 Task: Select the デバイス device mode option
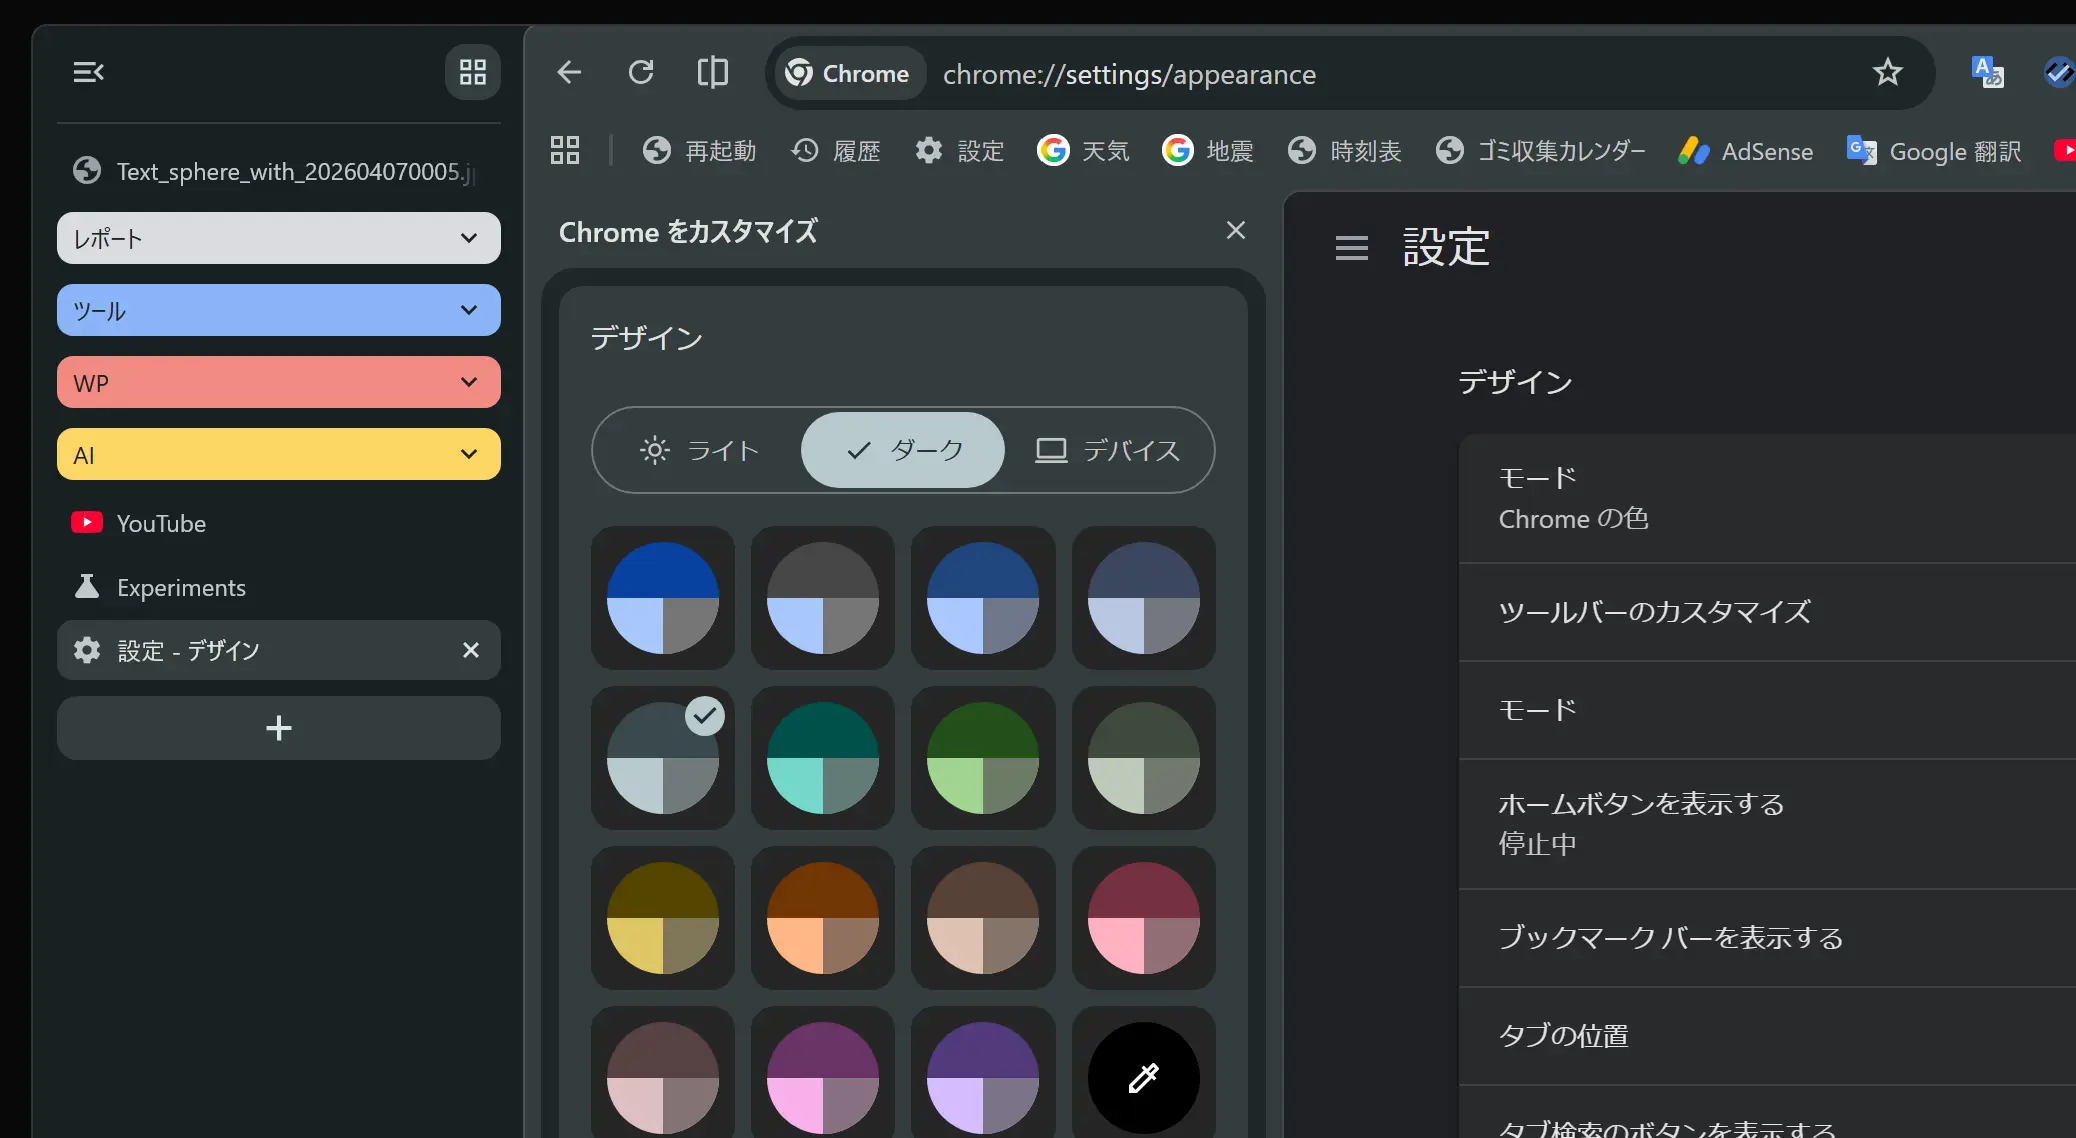[1107, 450]
